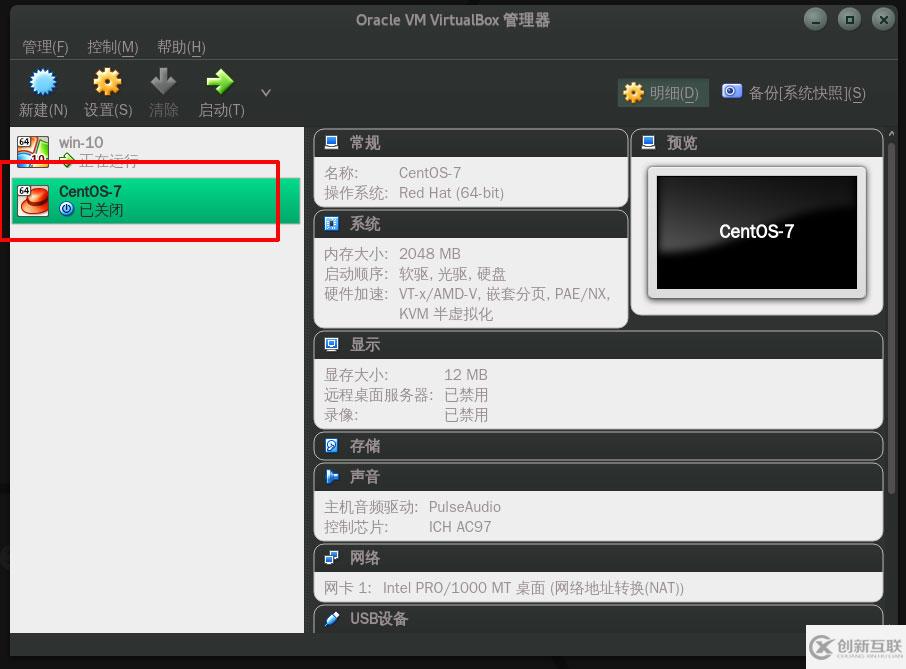Viewport: 906px width, 669px height.
Task: Click the boot order 软驱, 光驱, 硬盘 text
Action: (452, 274)
